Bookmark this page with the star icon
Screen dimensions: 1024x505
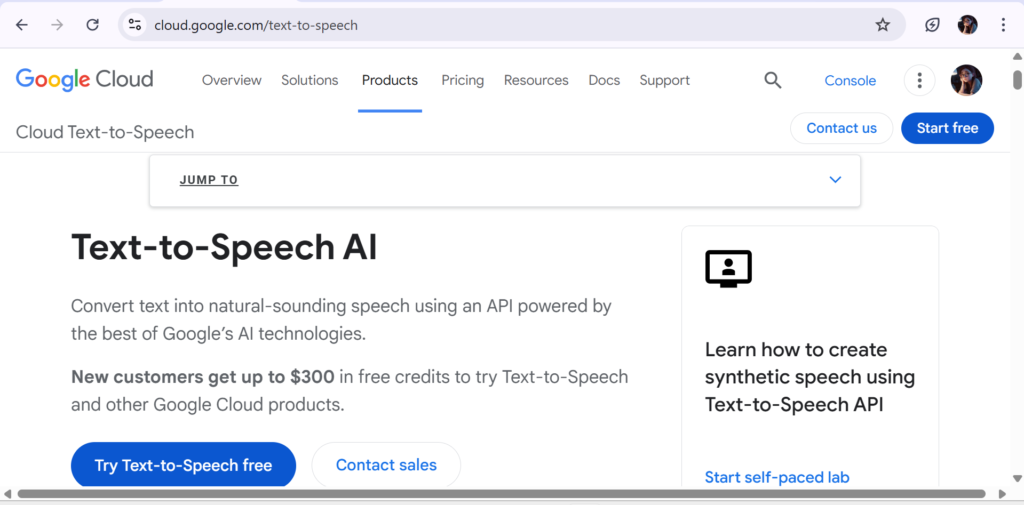(x=882, y=25)
